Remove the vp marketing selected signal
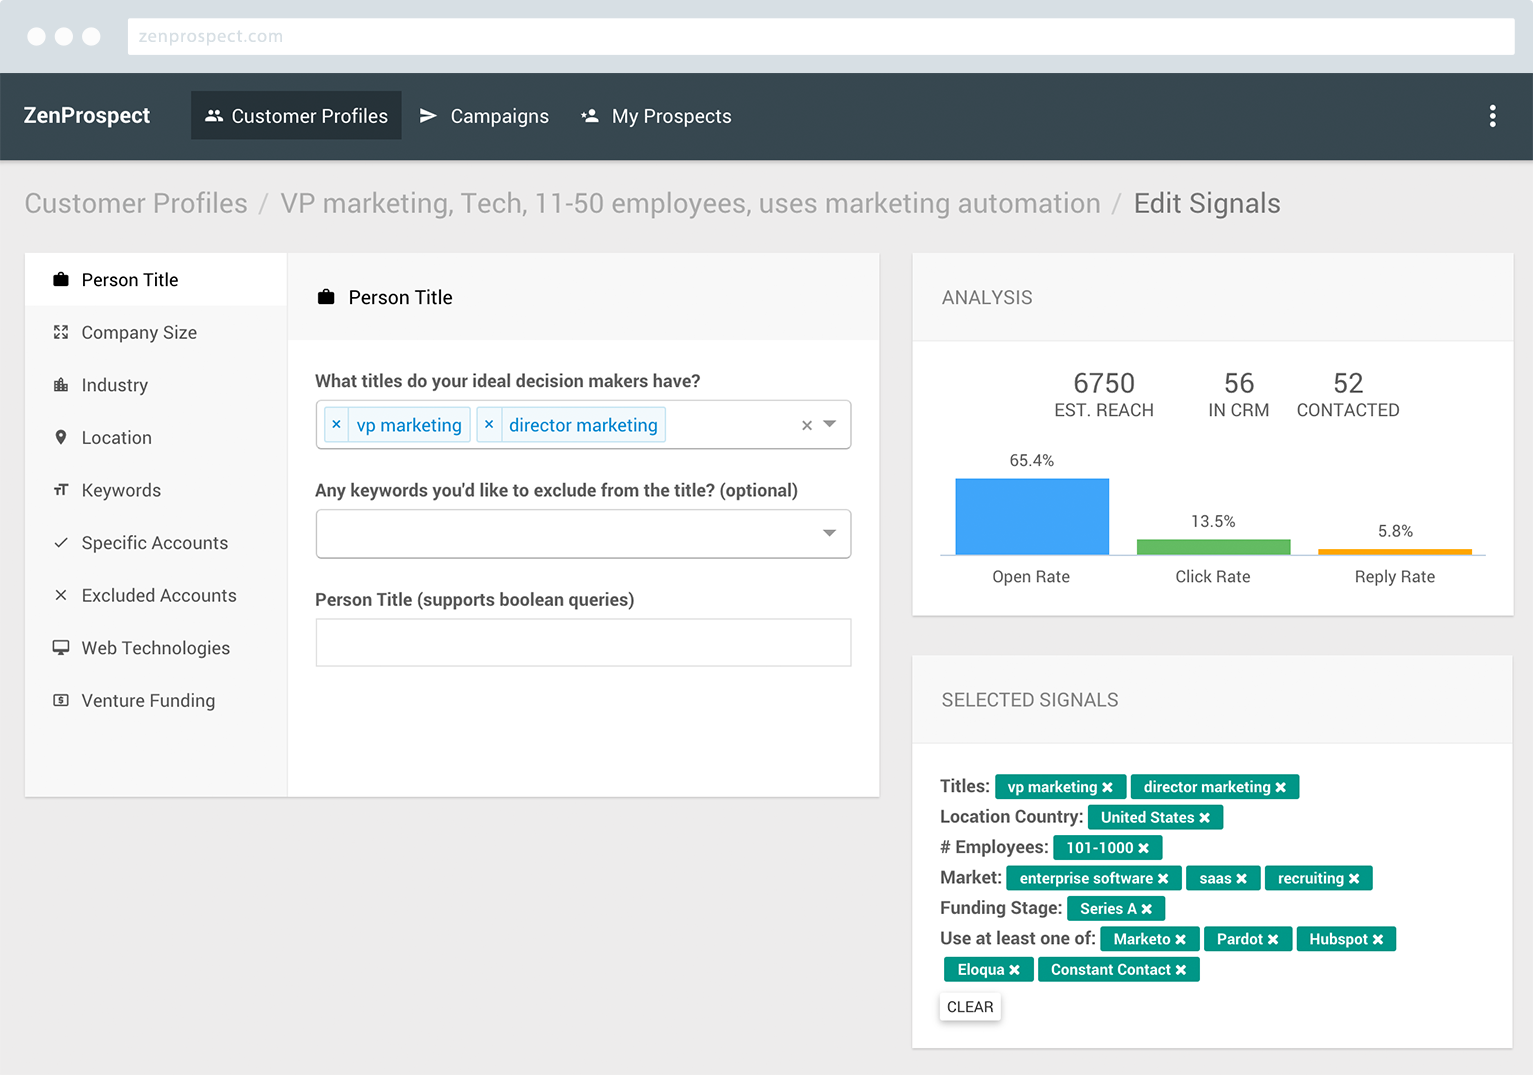Viewport: 1533px width, 1075px height. tap(1107, 787)
